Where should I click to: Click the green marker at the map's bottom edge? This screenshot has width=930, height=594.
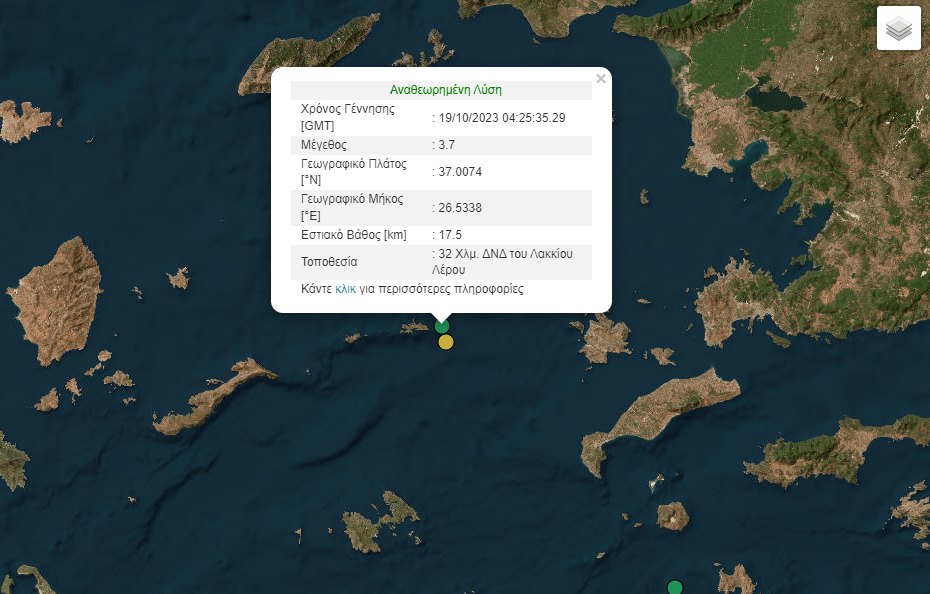point(675,587)
